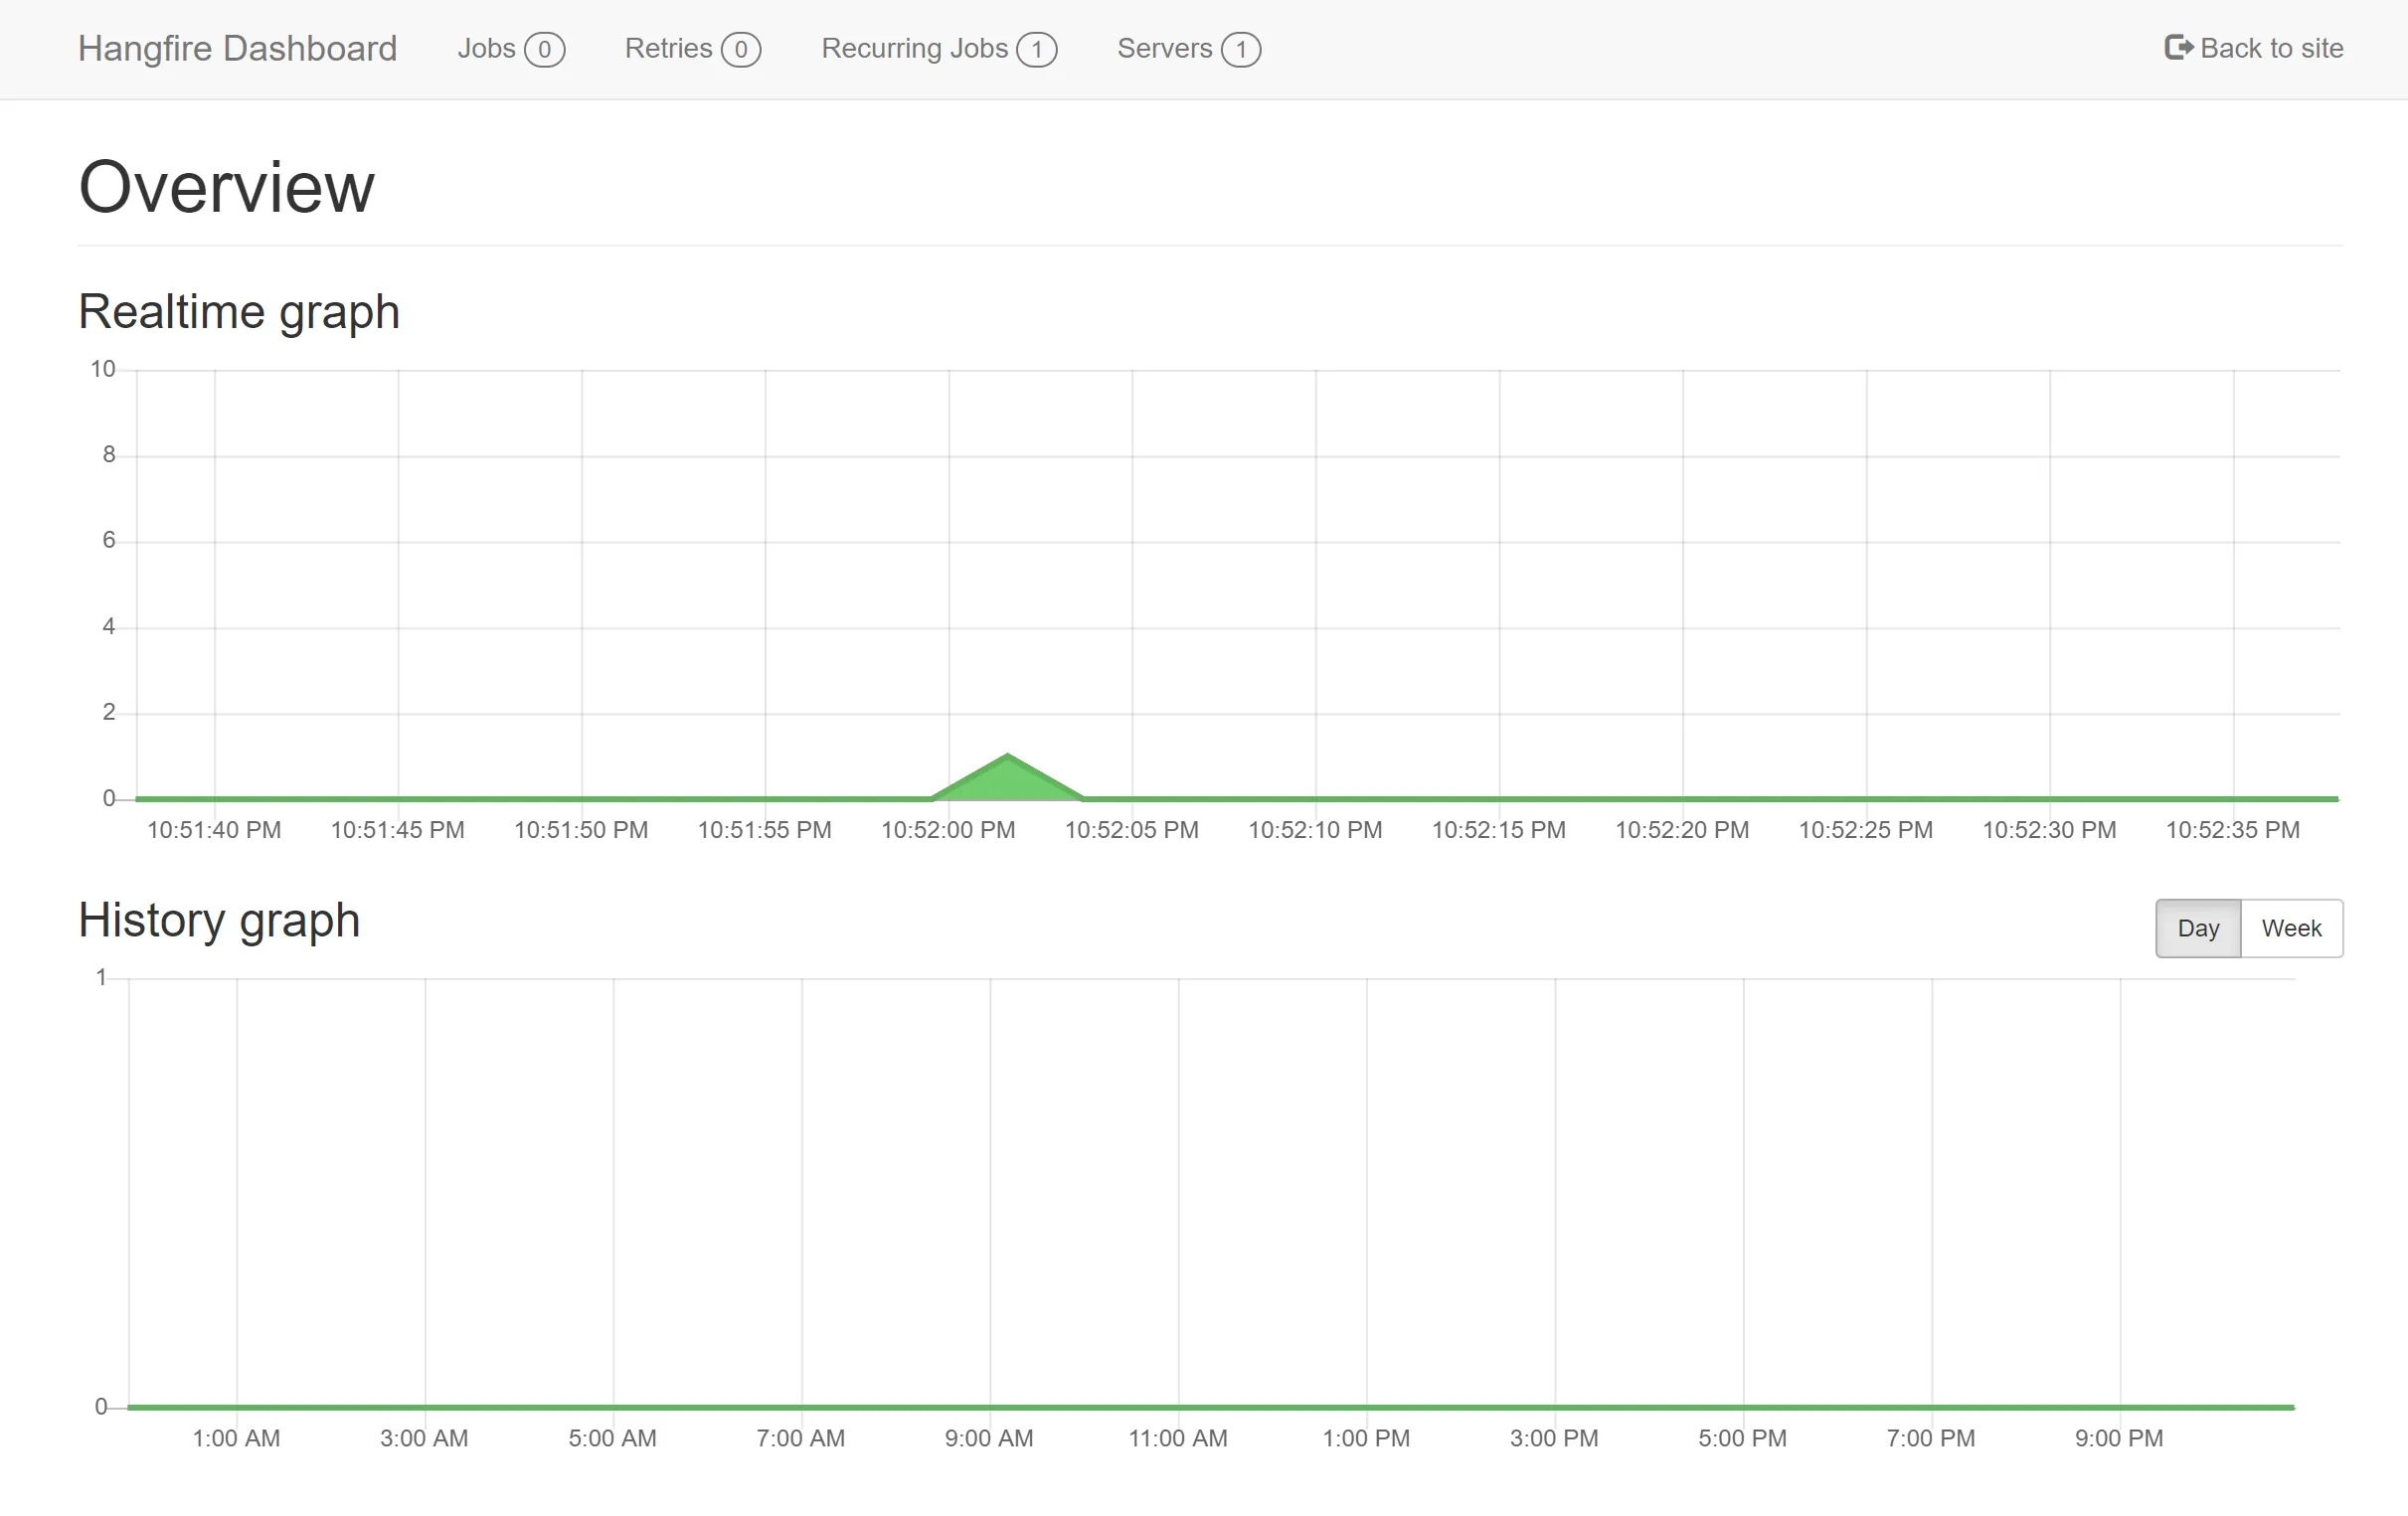Click the Realtime graph heading

pyautogui.click(x=239, y=312)
